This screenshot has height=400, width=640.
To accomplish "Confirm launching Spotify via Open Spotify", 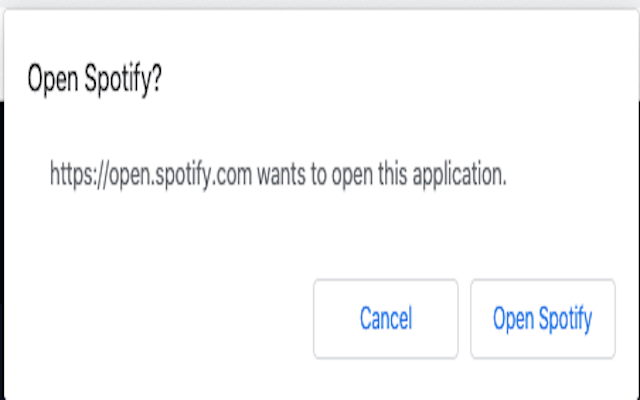I will tap(542, 319).
